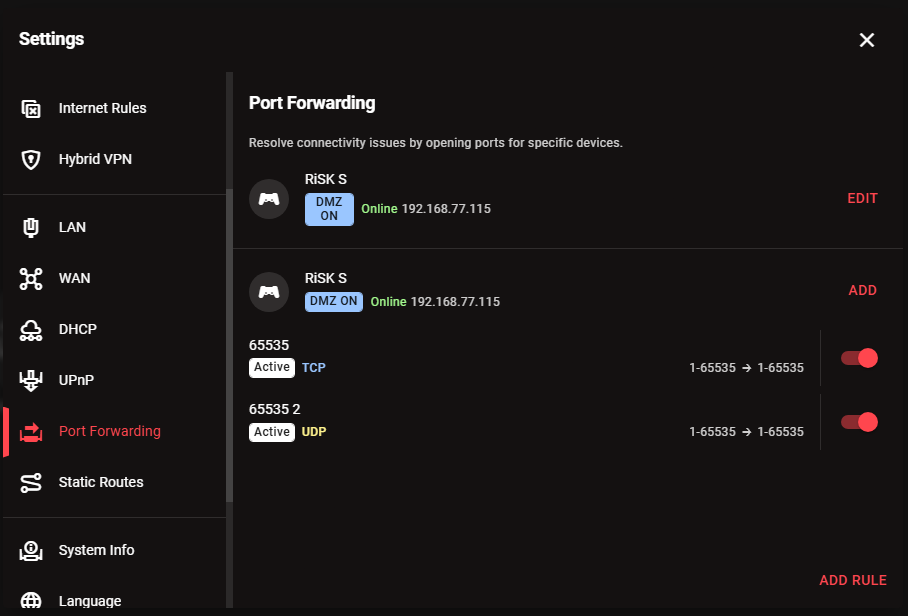Open the Port Forwarding menu item
Screen dimensions: 908x616
pyautogui.click(x=109, y=431)
